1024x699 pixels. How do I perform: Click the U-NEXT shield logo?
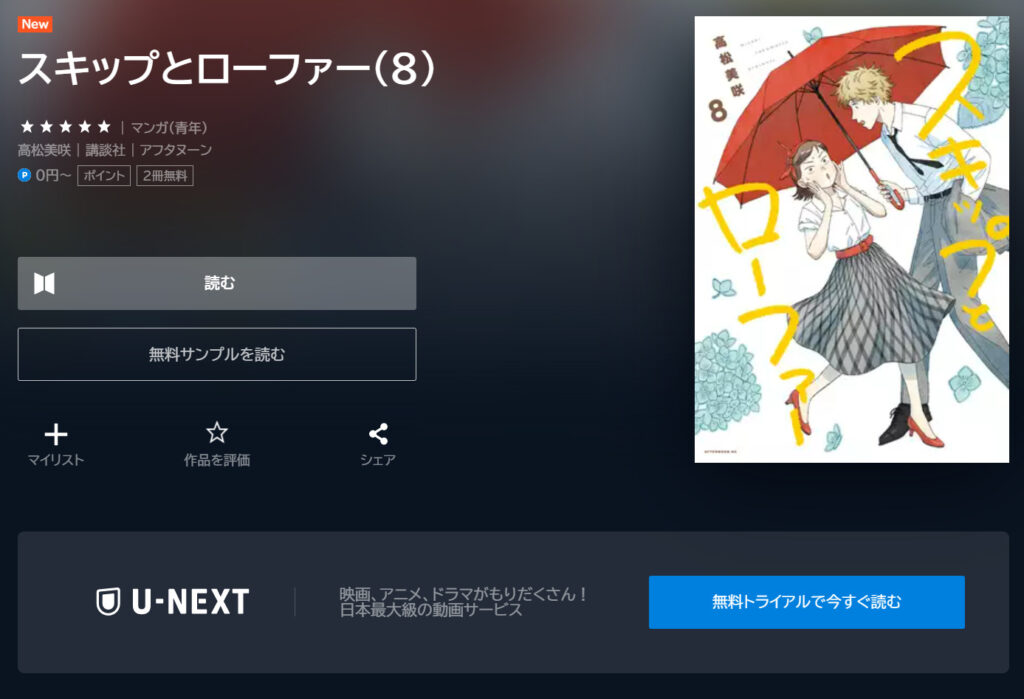(108, 602)
